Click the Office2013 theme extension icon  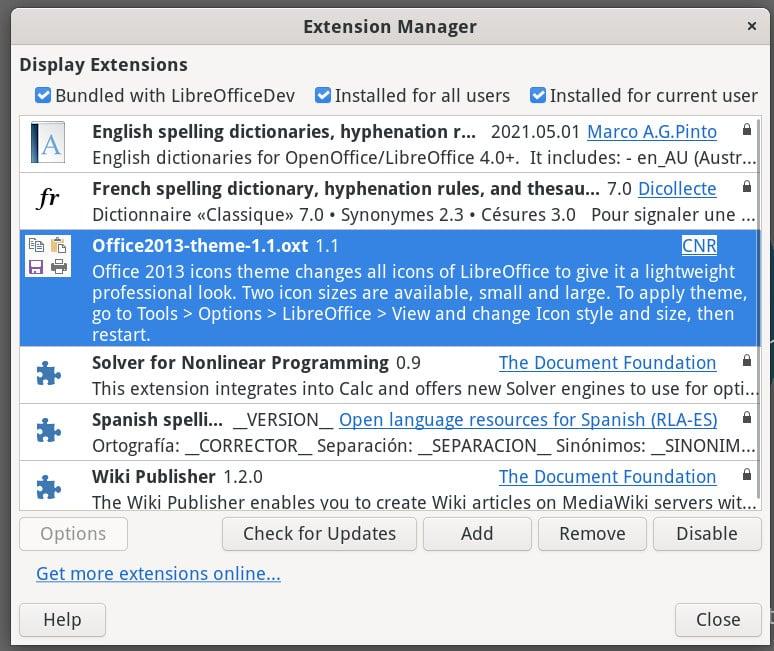[48, 256]
